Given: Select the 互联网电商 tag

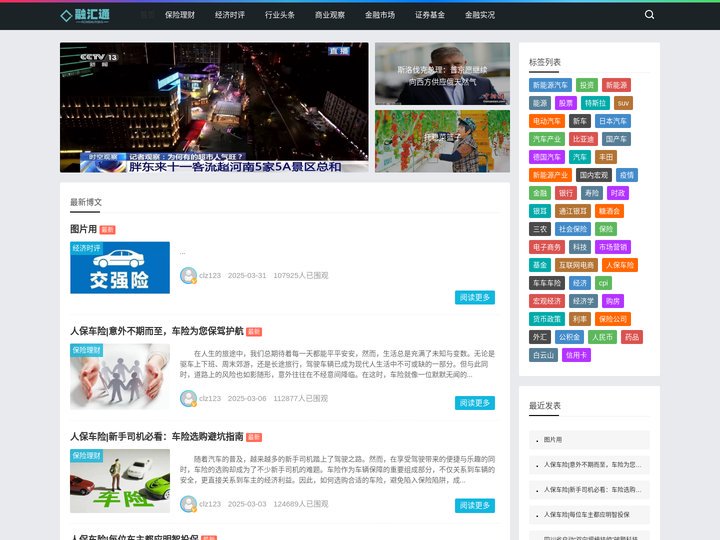Looking at the screenshot, I should tap(576, 265).
